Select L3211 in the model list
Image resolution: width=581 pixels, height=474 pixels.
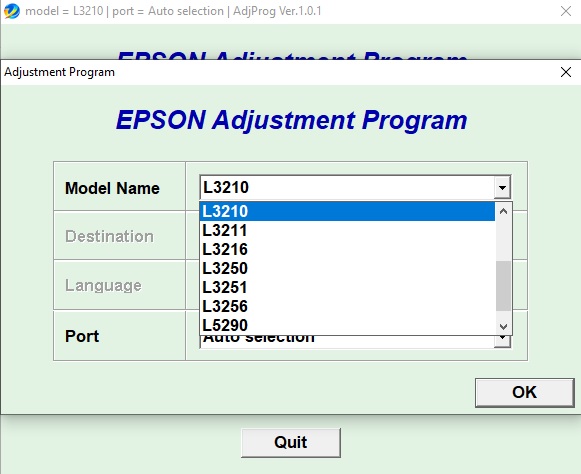click(347, 231)
